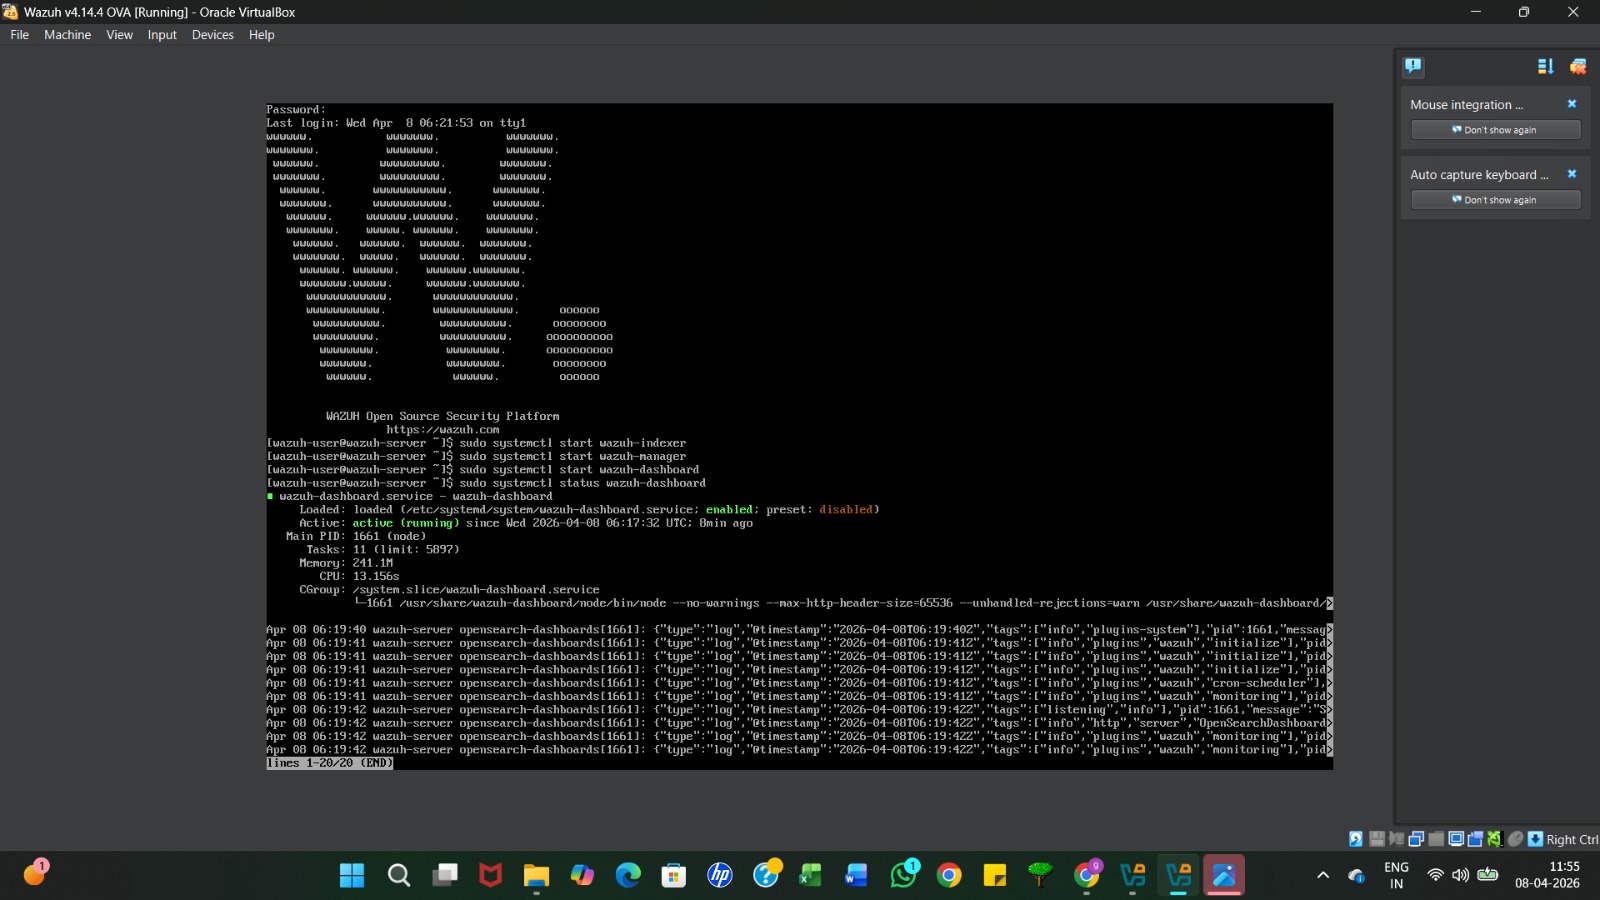Open the HP app from the taskbar
Screen dimensions: 1600x900
pyautogui.click(x=720, y=876)
